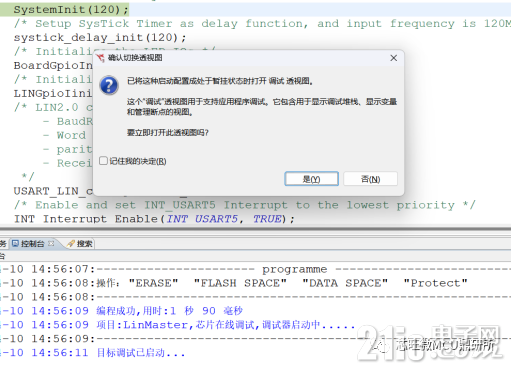This screenshot has width=511, height=368.
Task: Click the 是(Y) button in dialog
Action: click(311, 179)
